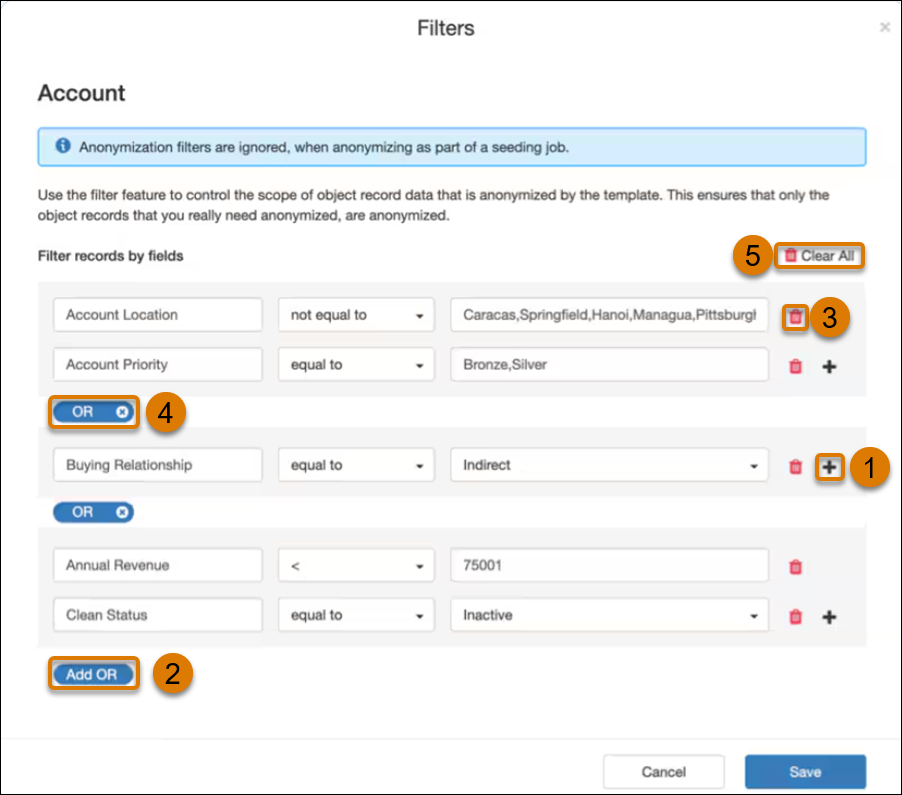Image resolution: width=902 pixels, height=795 pixels.
Task: Expand the Inactive value dropdown
Action: 609,615
